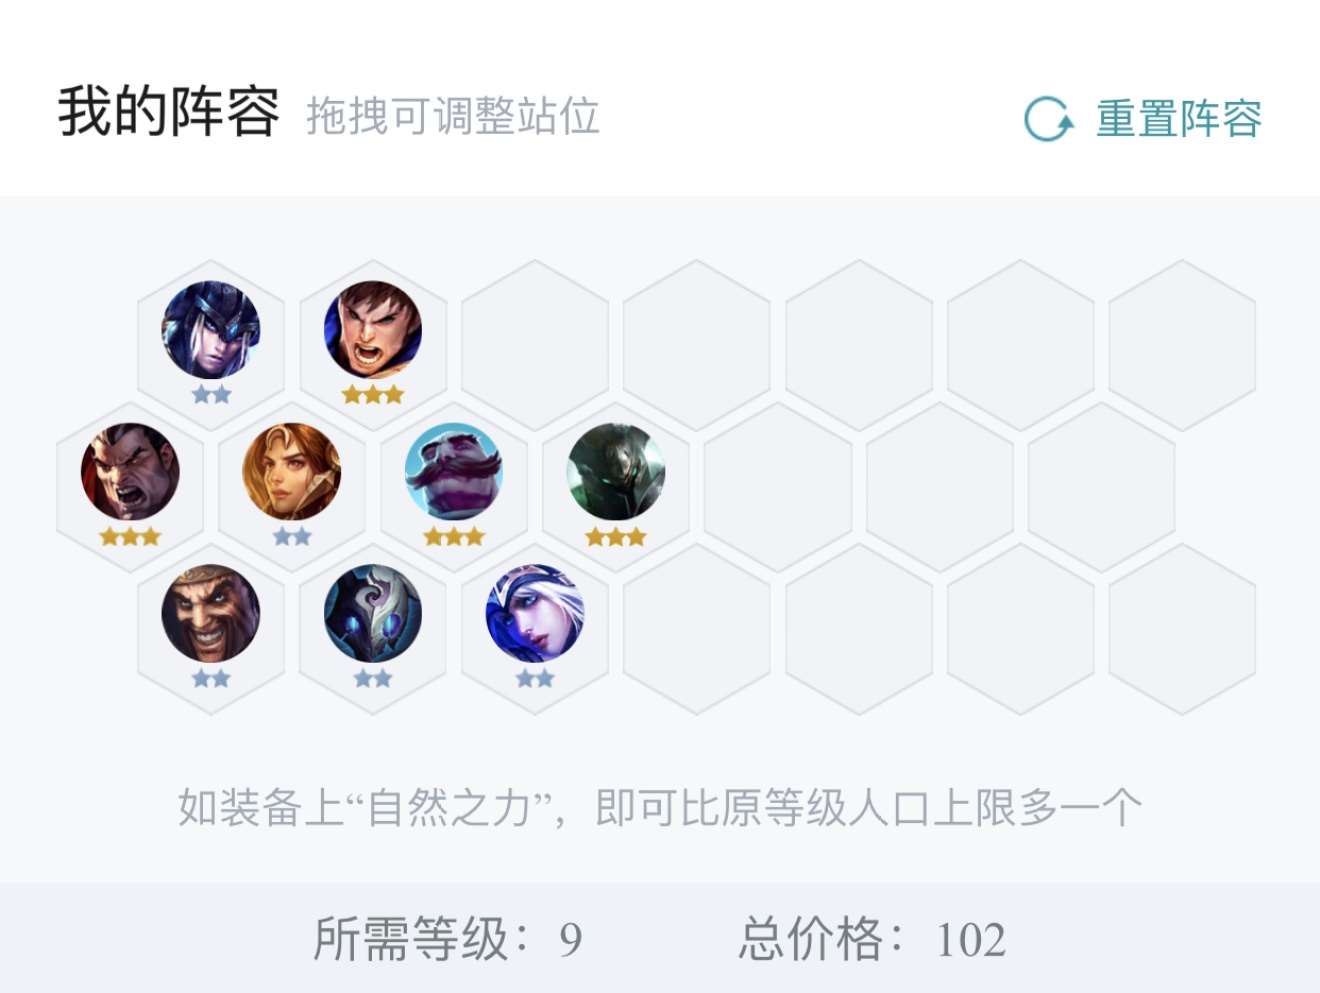
Task: Click the last empty hexagon in bottom row
Action: 1183,629
